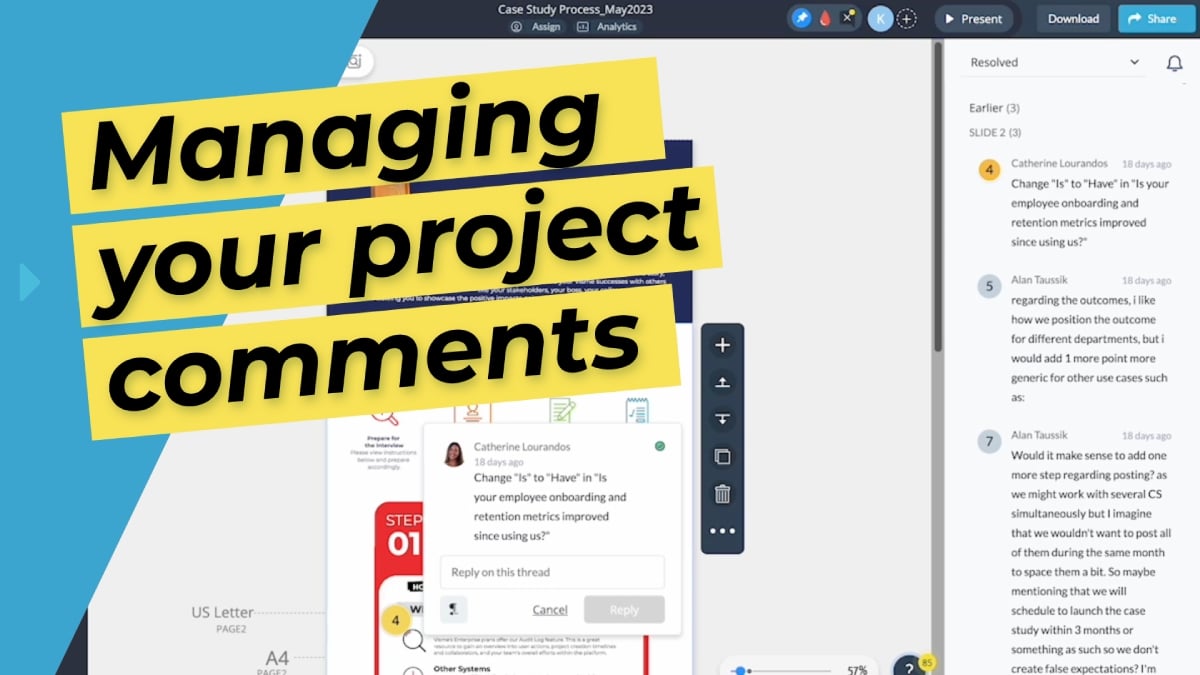Viewport: 1200px width, 675px height.
Task: Click the gray Reply button
Action: coord(624,610)
